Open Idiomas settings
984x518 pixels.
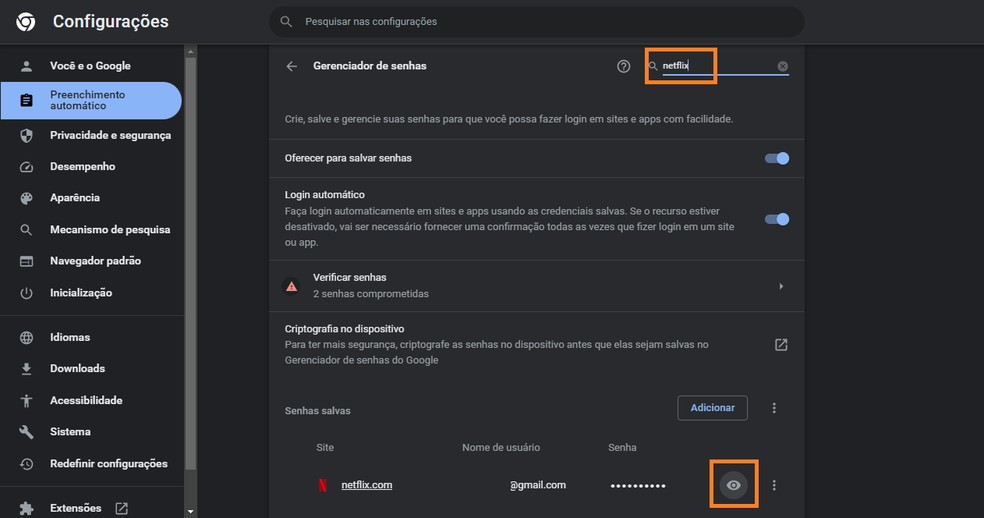tap(70, 337)
